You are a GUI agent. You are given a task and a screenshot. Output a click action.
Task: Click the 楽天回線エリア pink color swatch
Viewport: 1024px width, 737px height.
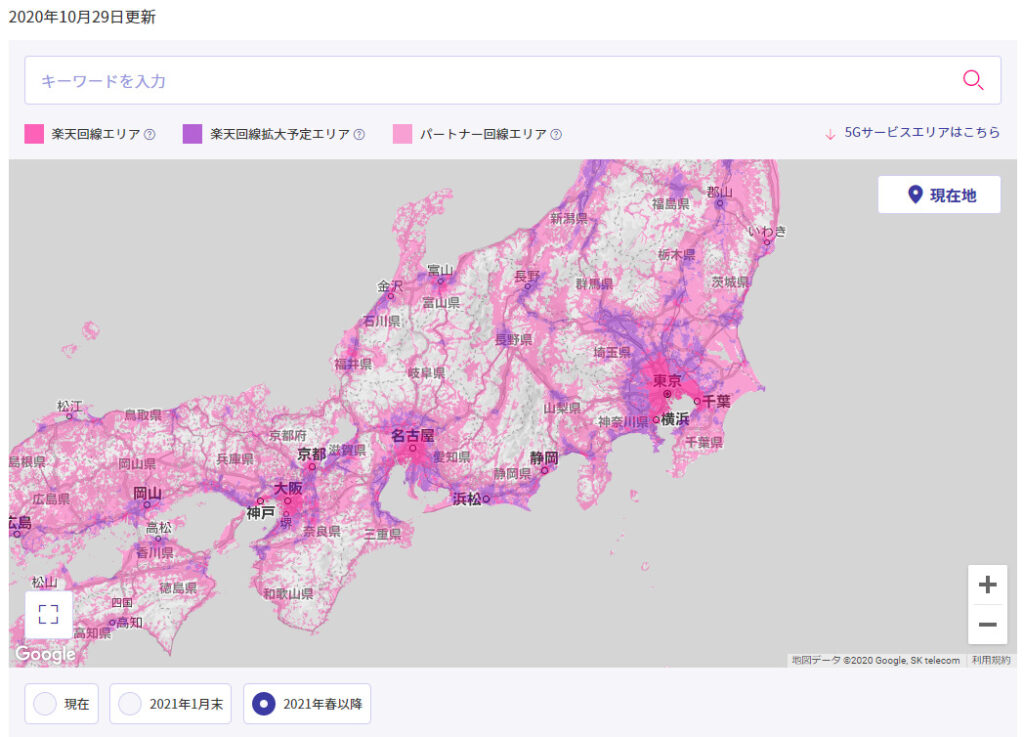coord(34,134)
